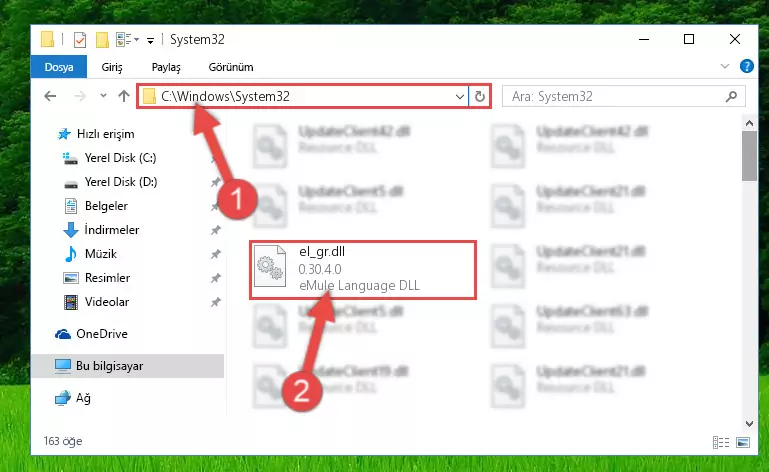This screenshot has width=769, height=472.
Task: Refresh the System32 folder view
Action: coord(480,96)
